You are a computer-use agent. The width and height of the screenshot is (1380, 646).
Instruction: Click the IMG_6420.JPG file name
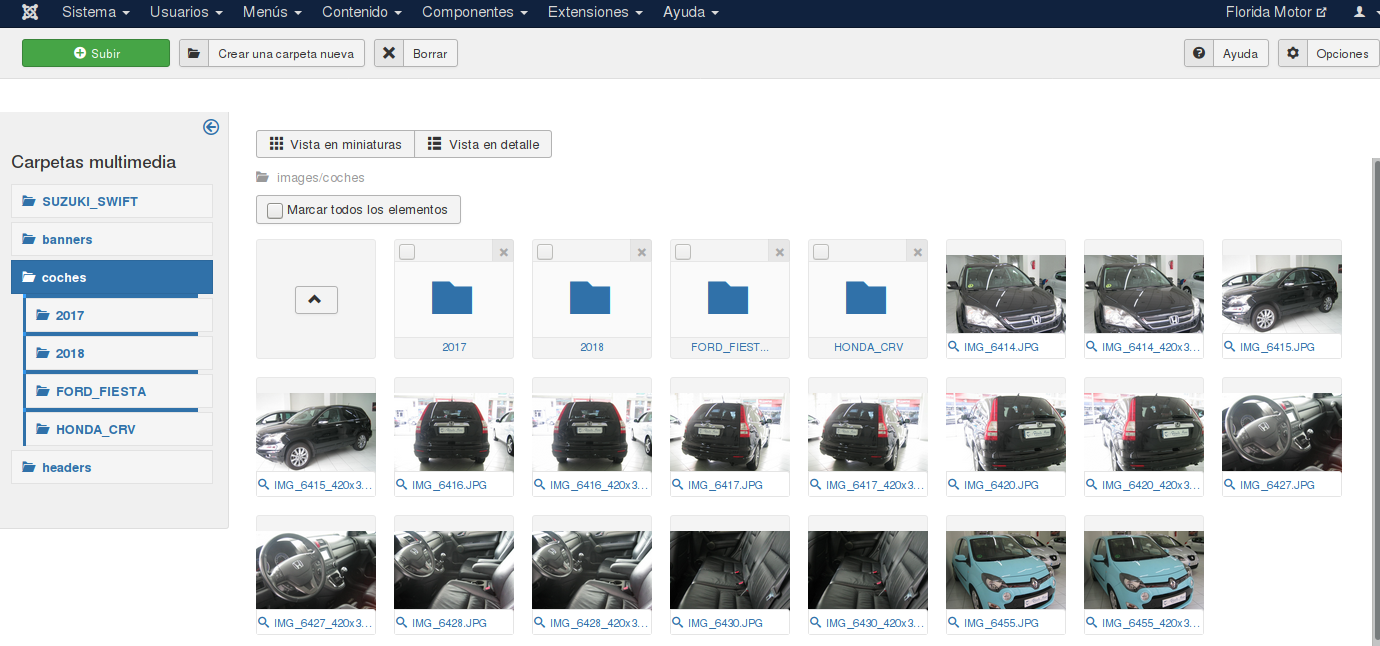pyautogui.click(x=1001, y=485)
